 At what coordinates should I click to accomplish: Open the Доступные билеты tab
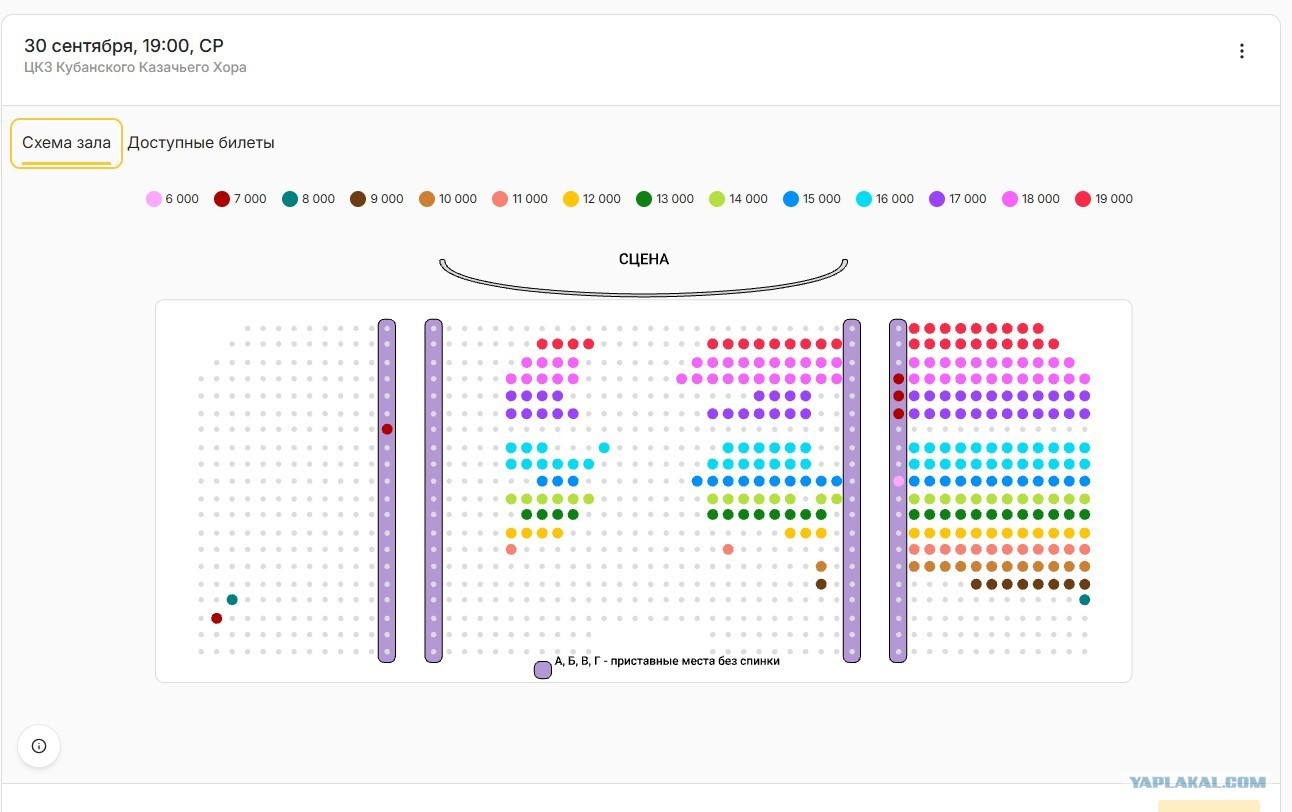tap(201, 143)
